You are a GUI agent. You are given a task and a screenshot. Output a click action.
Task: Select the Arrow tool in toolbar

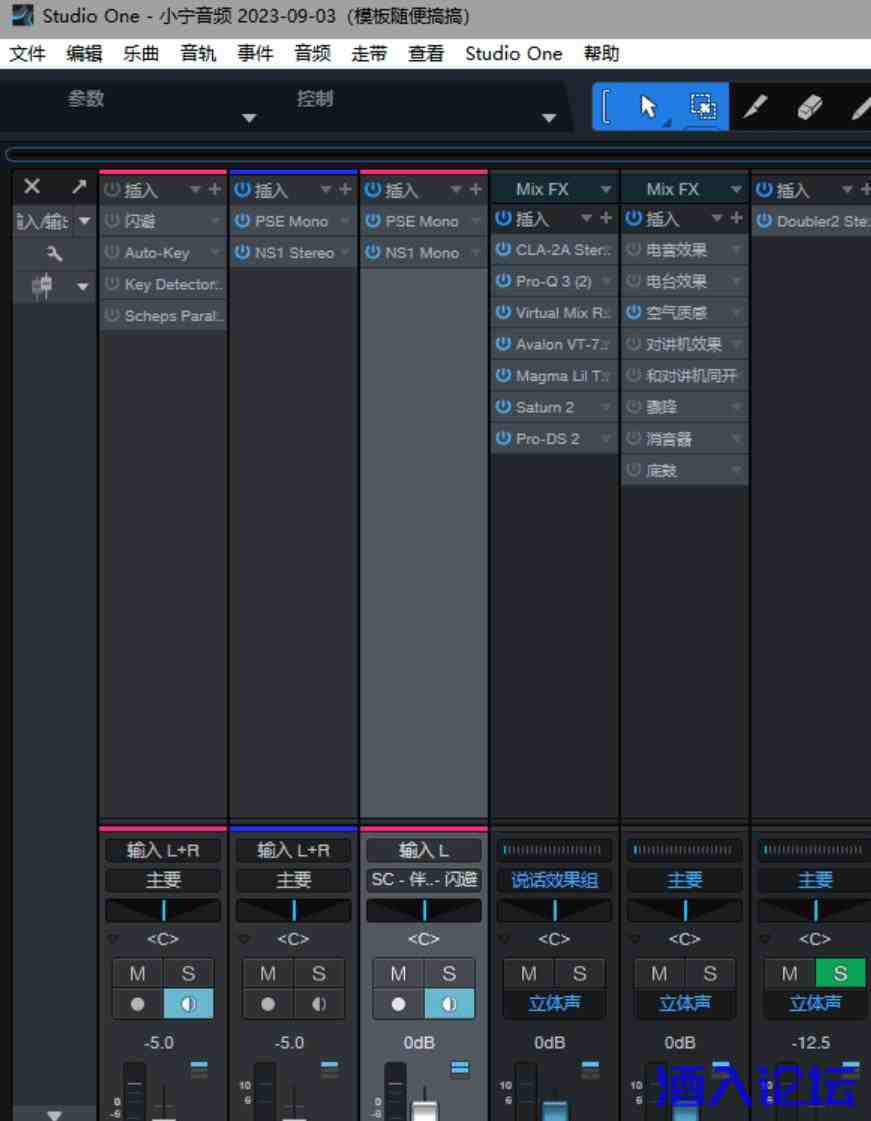pyautogui.click(x=649, y=107)
